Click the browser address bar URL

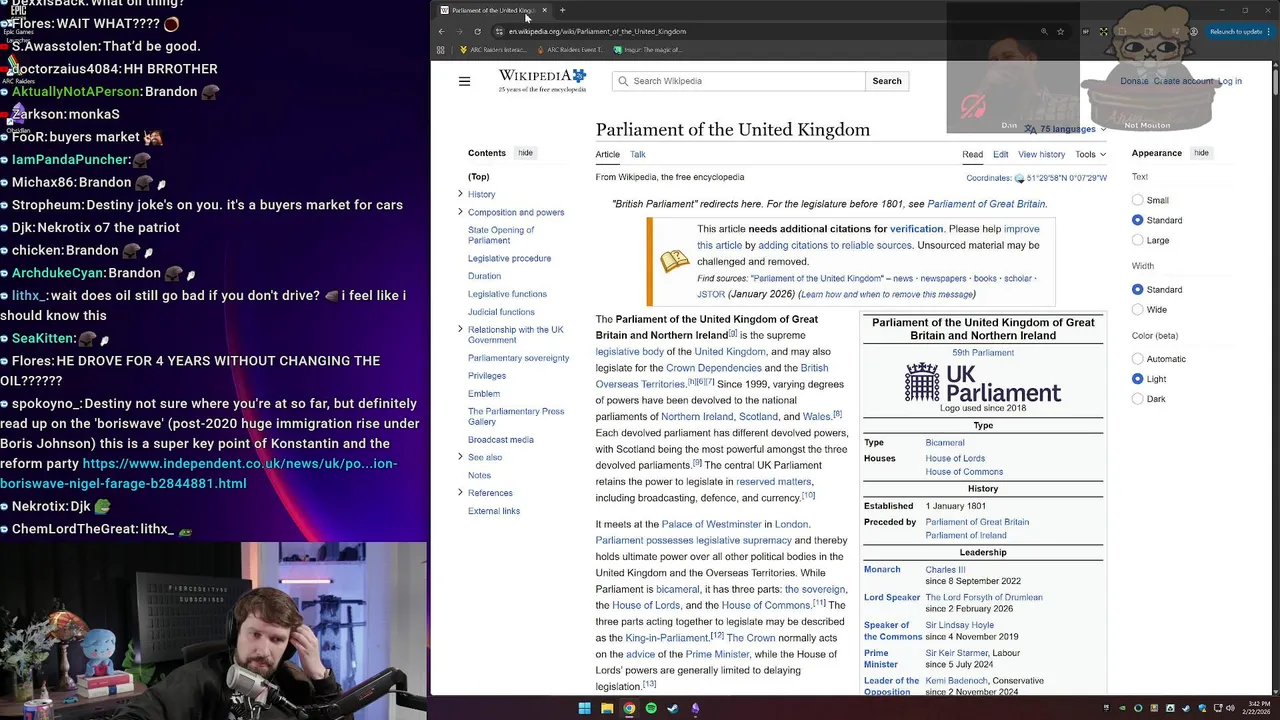pos(597,31)
